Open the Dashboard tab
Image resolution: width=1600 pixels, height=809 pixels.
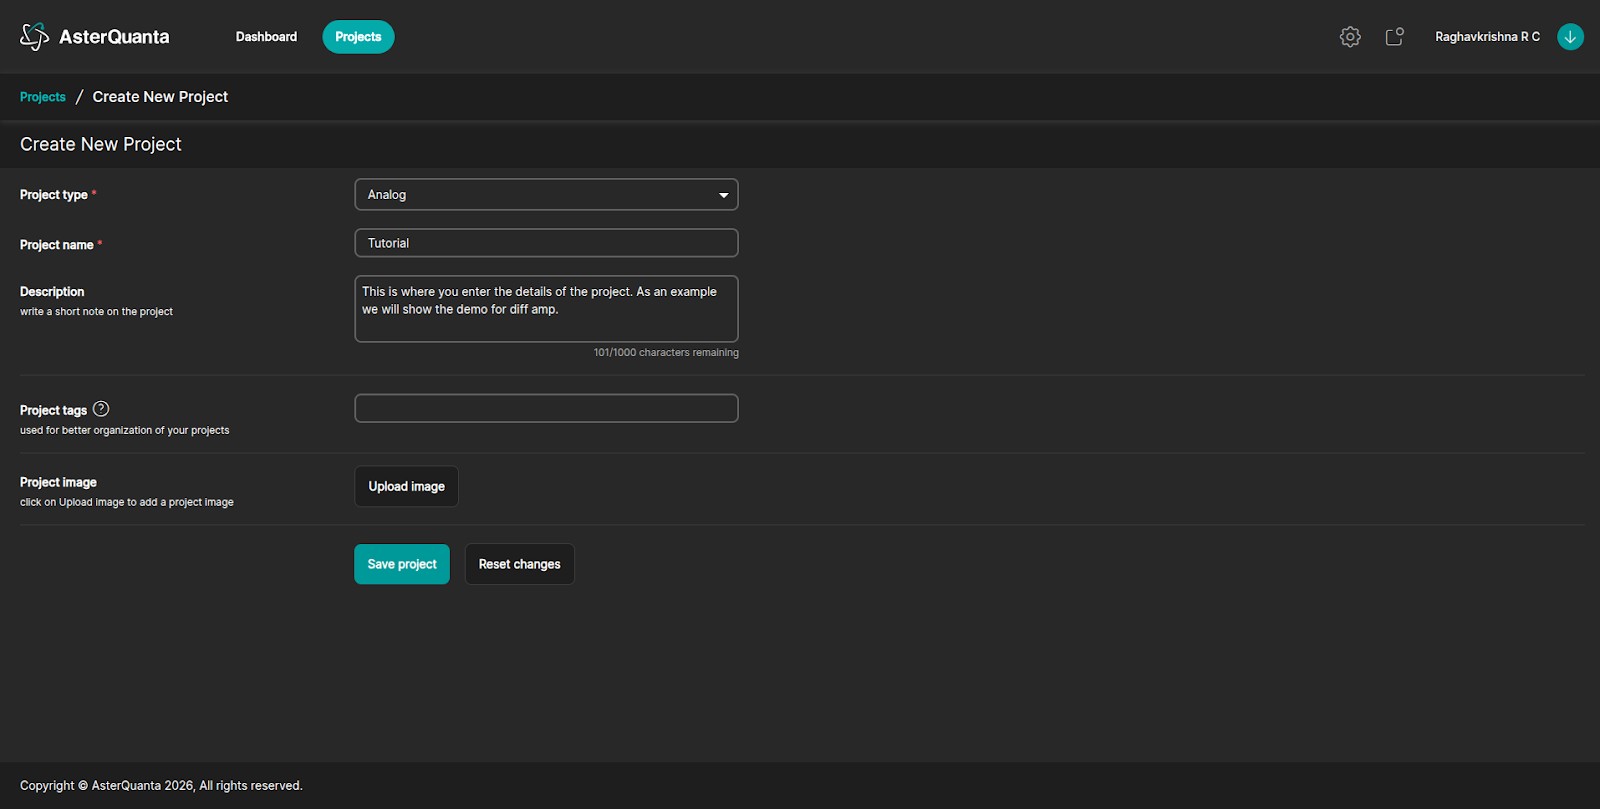pyautogui.click(x=266, y=37)
